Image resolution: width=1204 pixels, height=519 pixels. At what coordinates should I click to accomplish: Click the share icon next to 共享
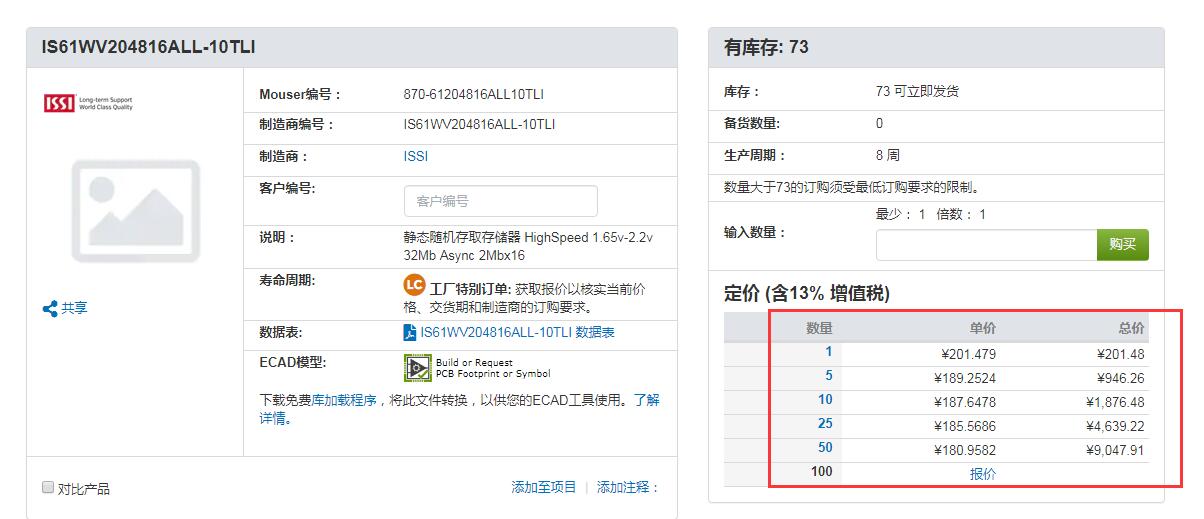click(x=49, y=309)
